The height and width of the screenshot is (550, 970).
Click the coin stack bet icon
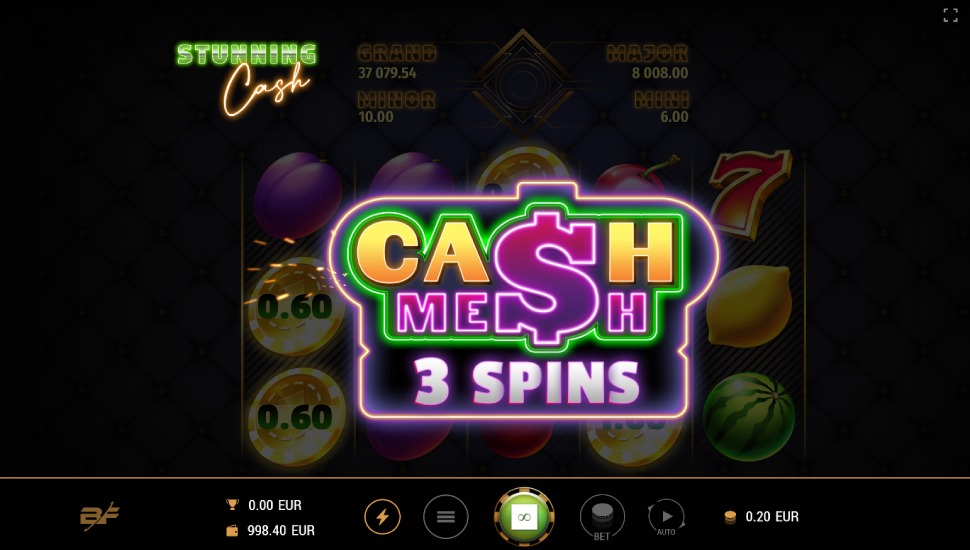click(730, 517)
